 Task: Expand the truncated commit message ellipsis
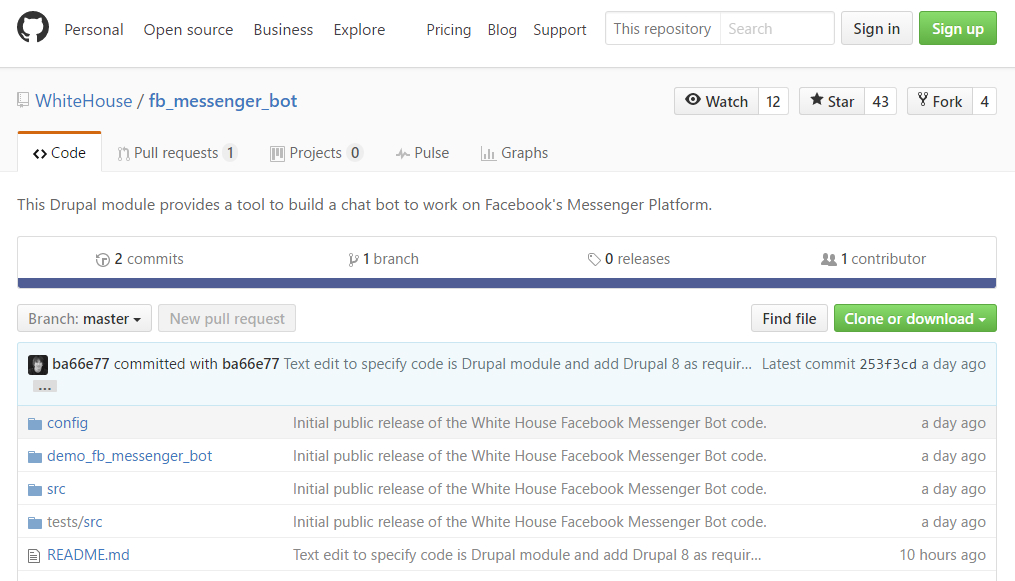44,384
